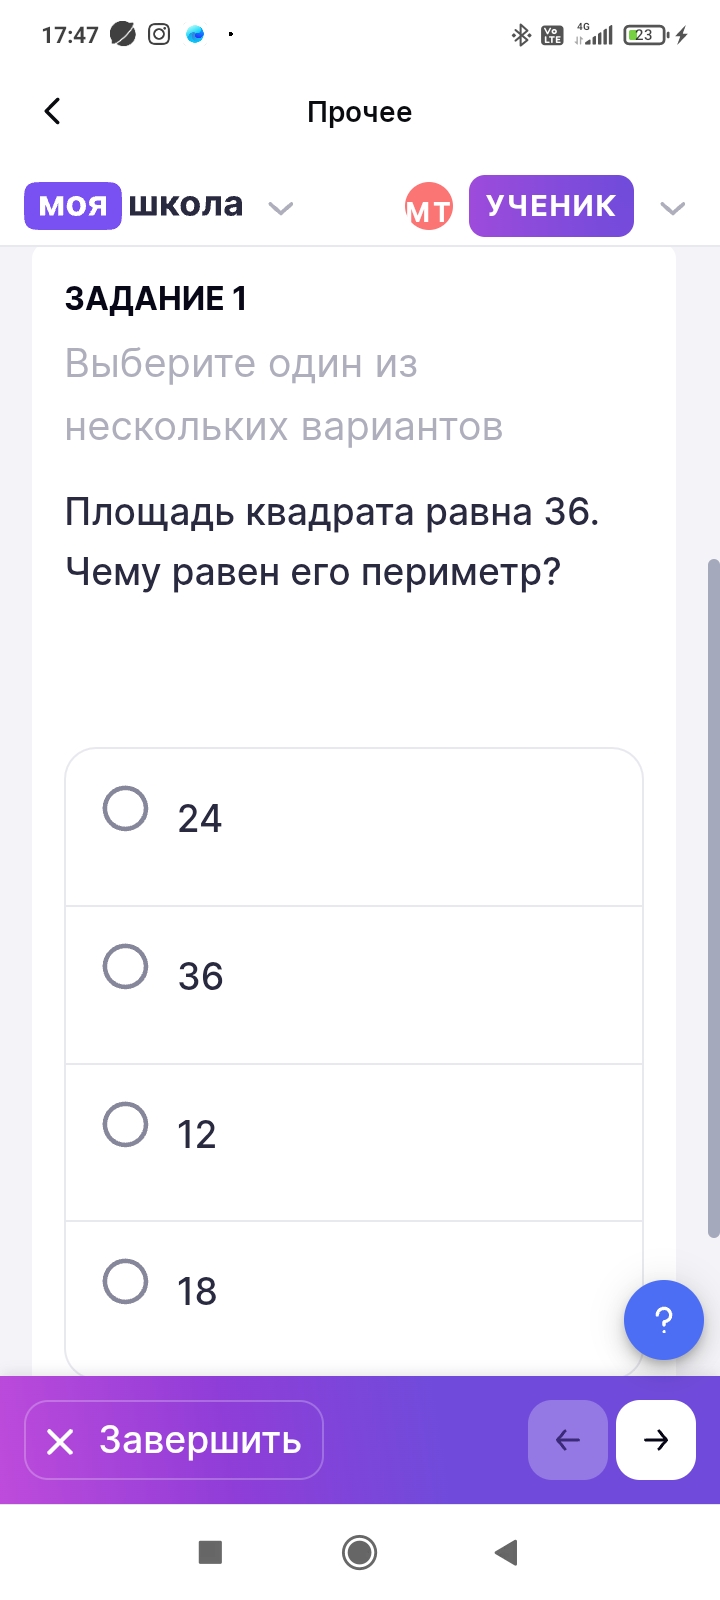Open the blue question mark help button
The width and height of the screenshot is (720, 1600).
663,1319
